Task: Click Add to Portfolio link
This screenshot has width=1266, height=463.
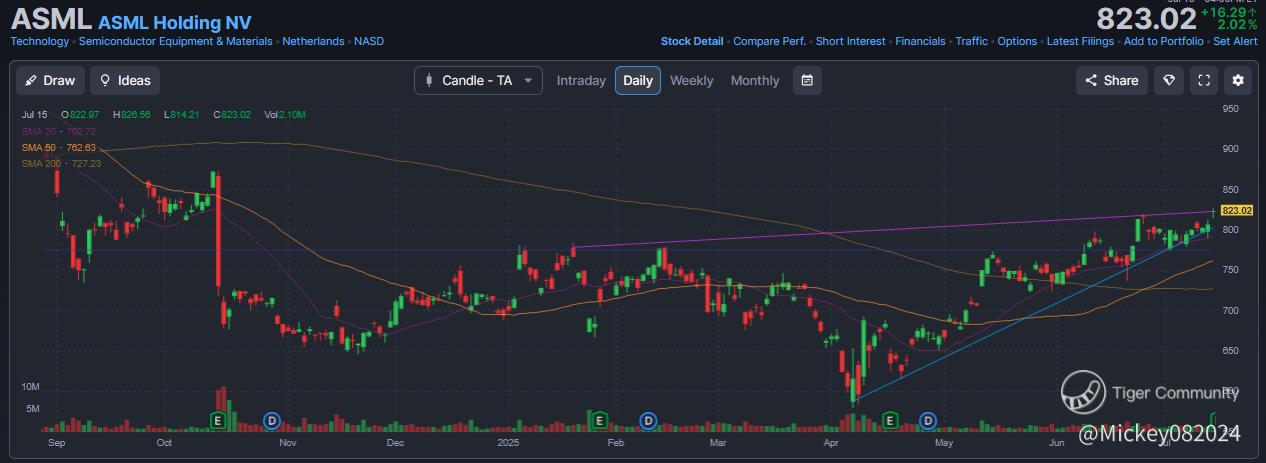Action: pos(1164,42)
